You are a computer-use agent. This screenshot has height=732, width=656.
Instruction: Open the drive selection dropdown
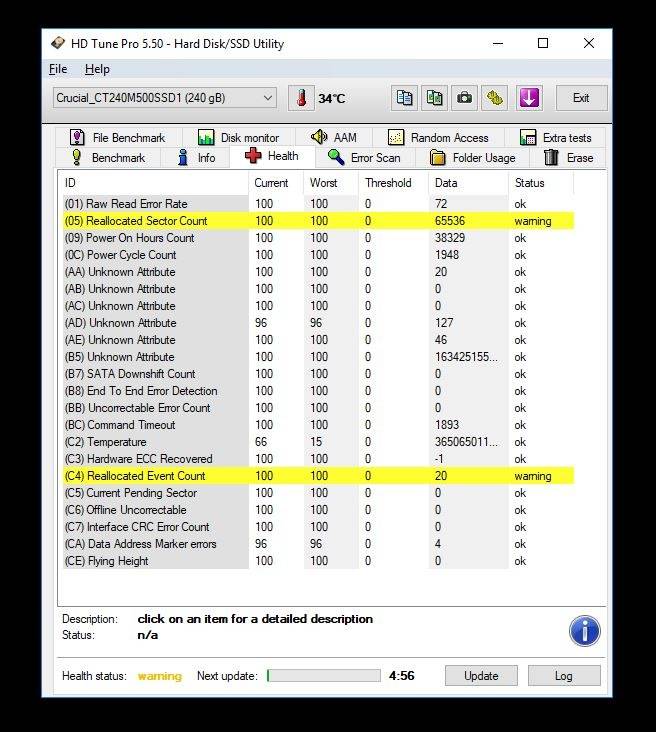(x=164, y=98)
